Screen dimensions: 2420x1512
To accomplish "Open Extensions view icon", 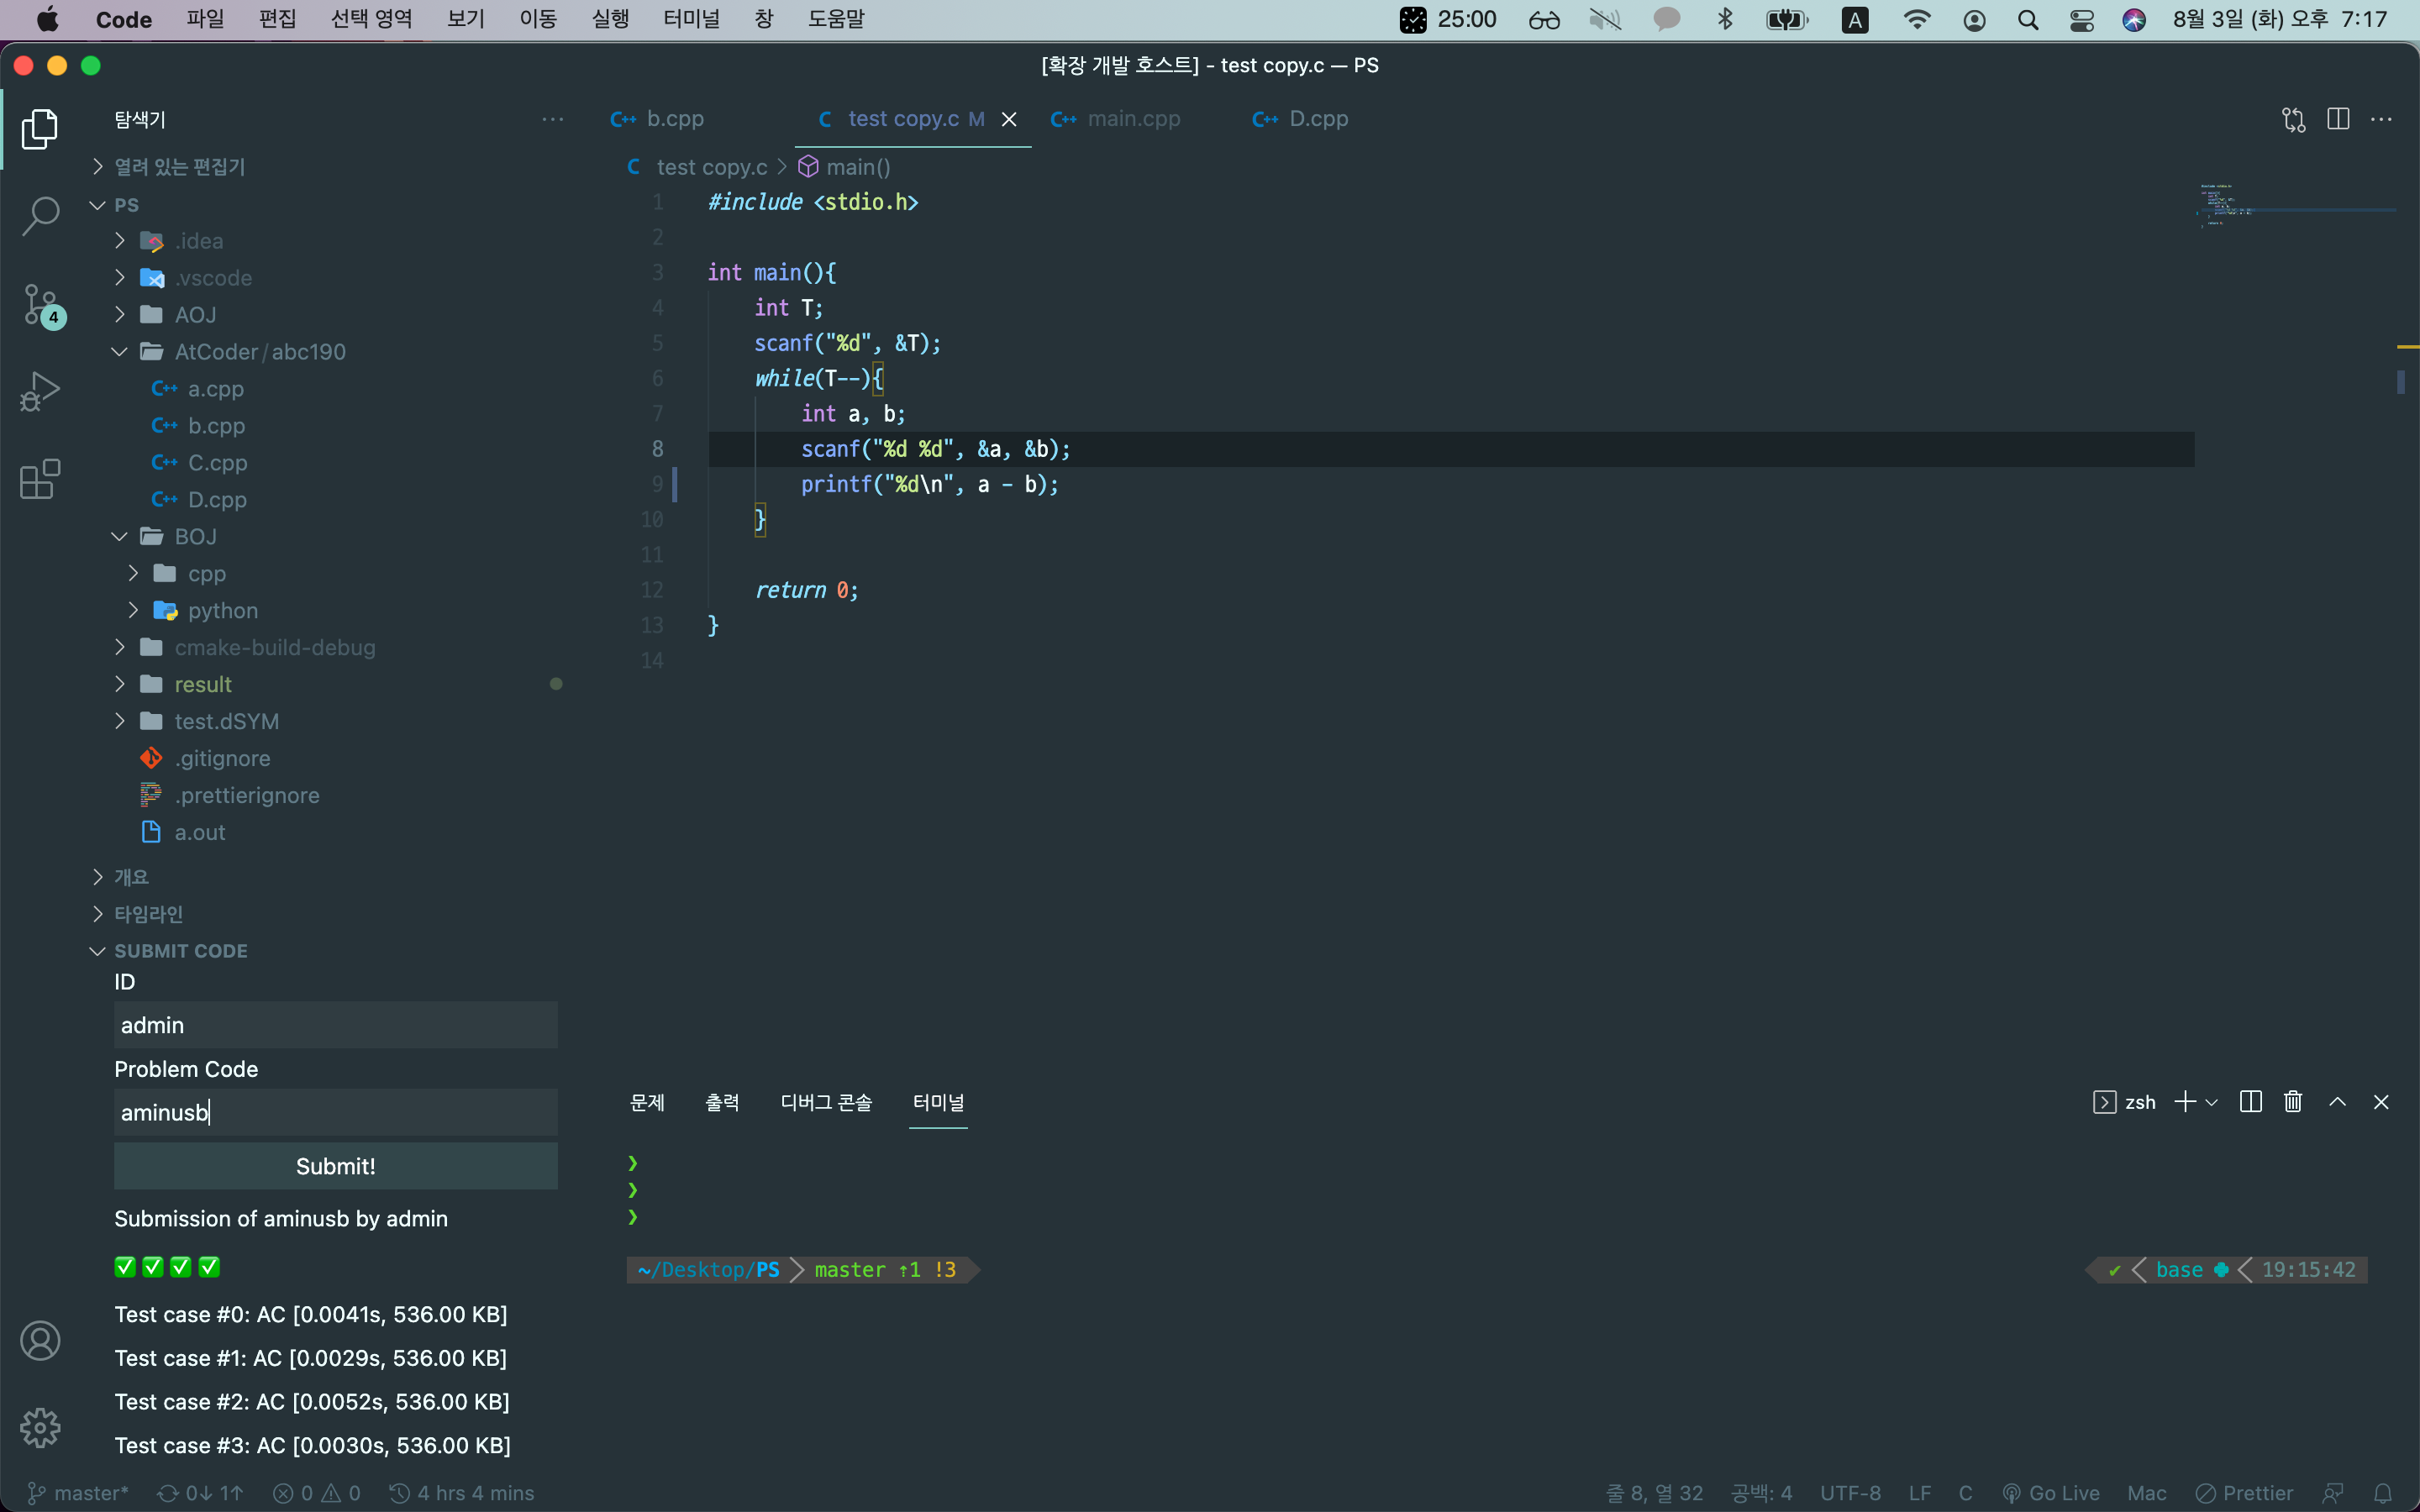I will tap(40, 479).
